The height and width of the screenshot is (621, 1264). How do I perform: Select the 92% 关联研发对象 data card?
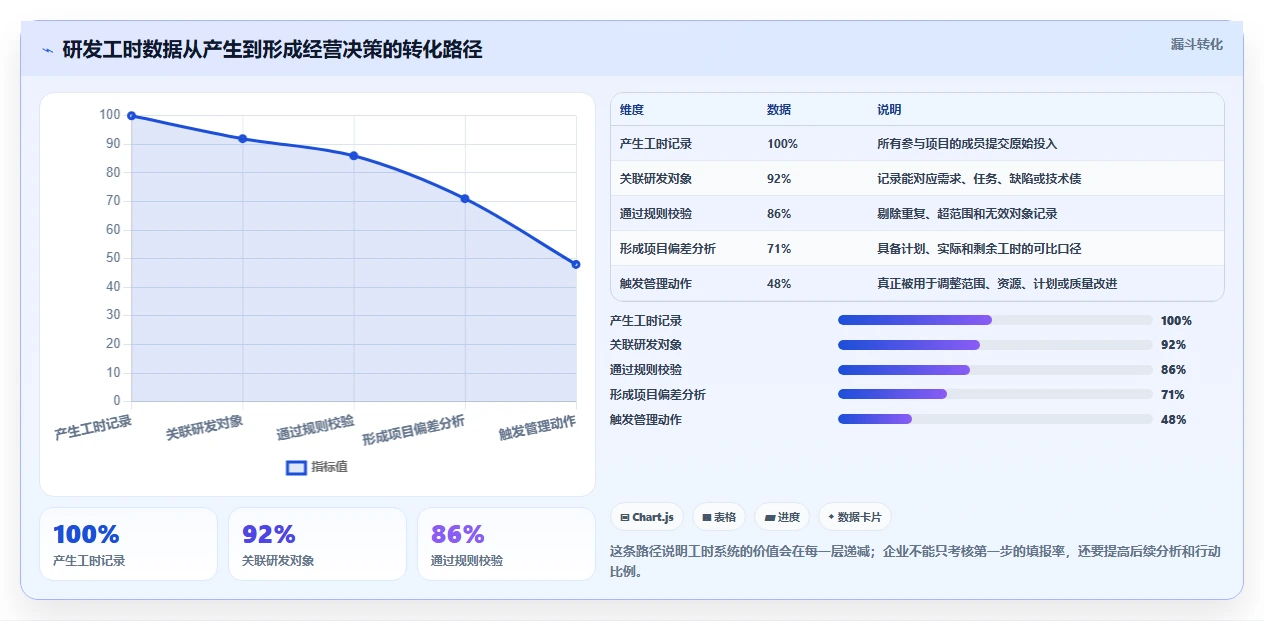tap(317, 544)
